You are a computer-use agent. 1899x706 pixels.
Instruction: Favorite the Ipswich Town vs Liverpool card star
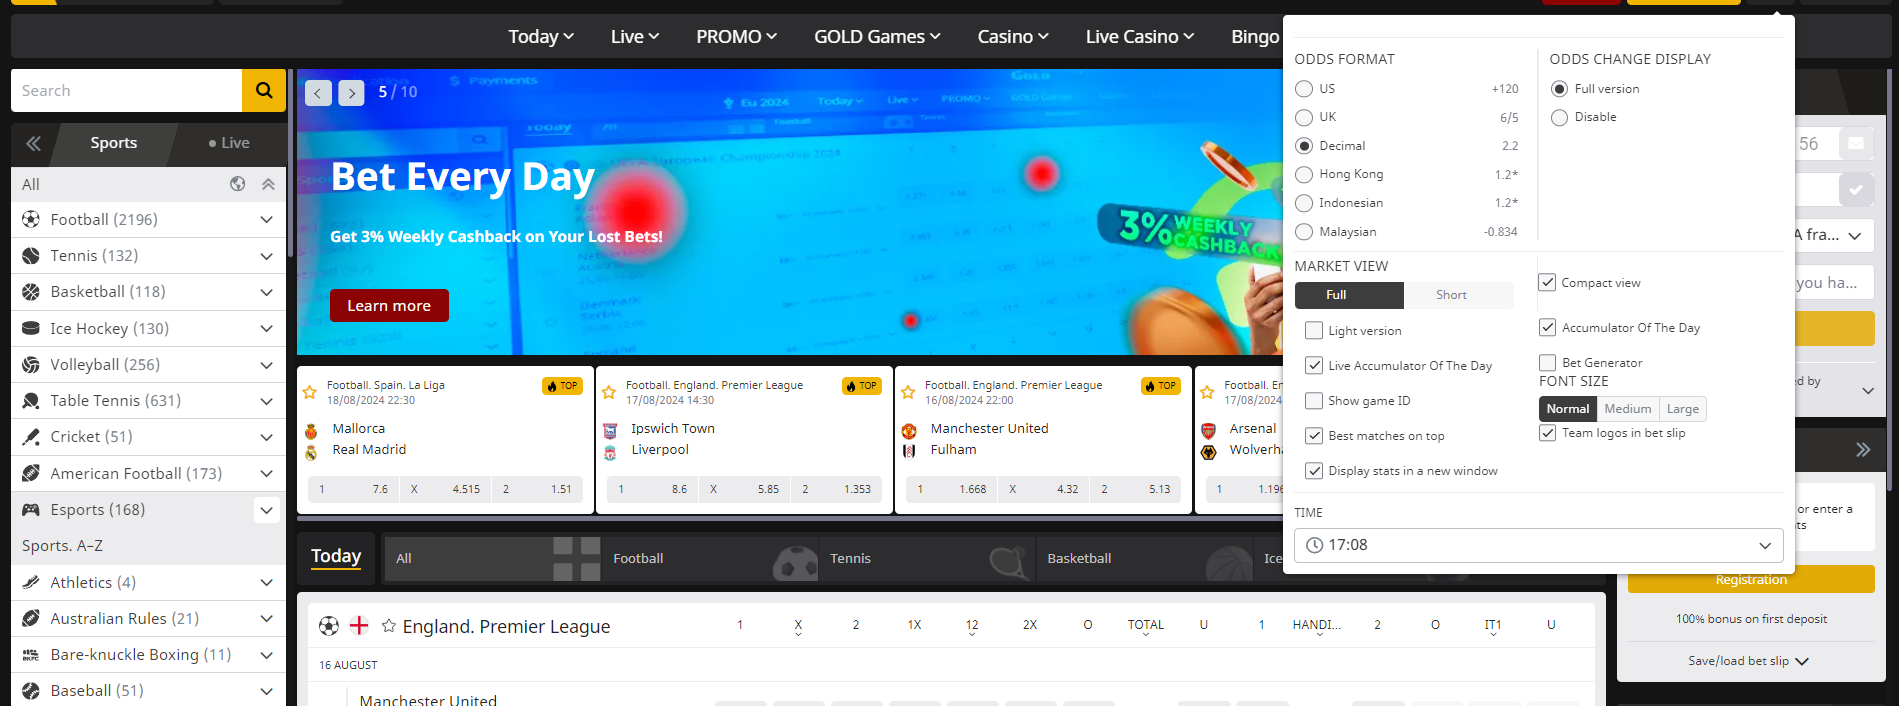(609, 393)
